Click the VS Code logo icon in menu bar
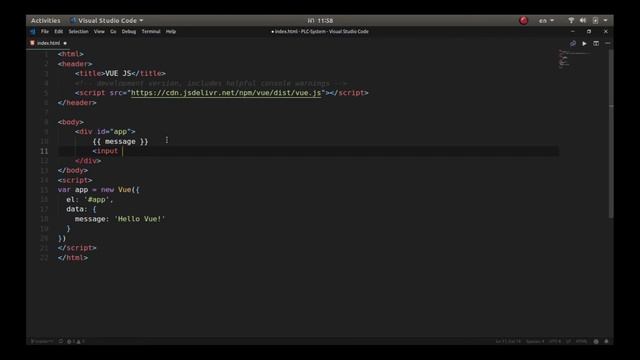Image resolution: width=640 pixels, height=360 pixels. (33, 31)
